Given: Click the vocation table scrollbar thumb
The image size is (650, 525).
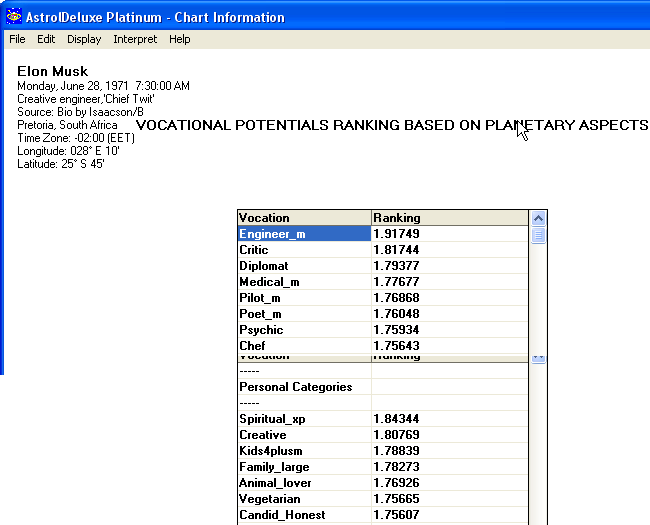Looking at the screenshot, I should [538, 236].
